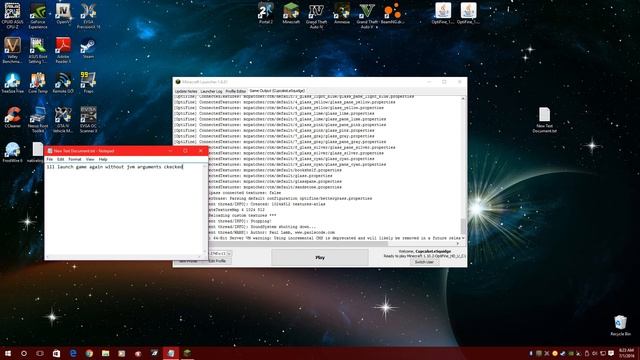Select the second OptiFine jar file on desktop
This screenshot has width=640, height=360.
coord(468,13)
